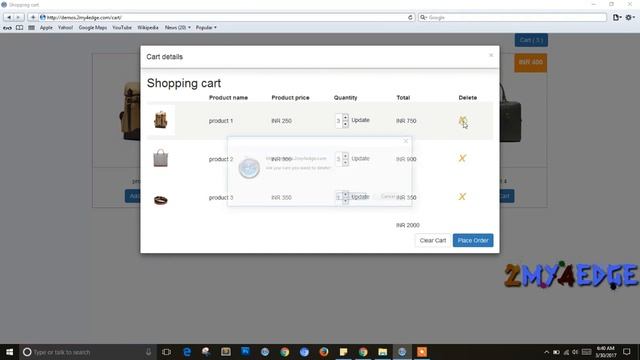This screenshot has height=360, width=640.
Task: Add bookmark with the plus button
Action: click(33, 17)
